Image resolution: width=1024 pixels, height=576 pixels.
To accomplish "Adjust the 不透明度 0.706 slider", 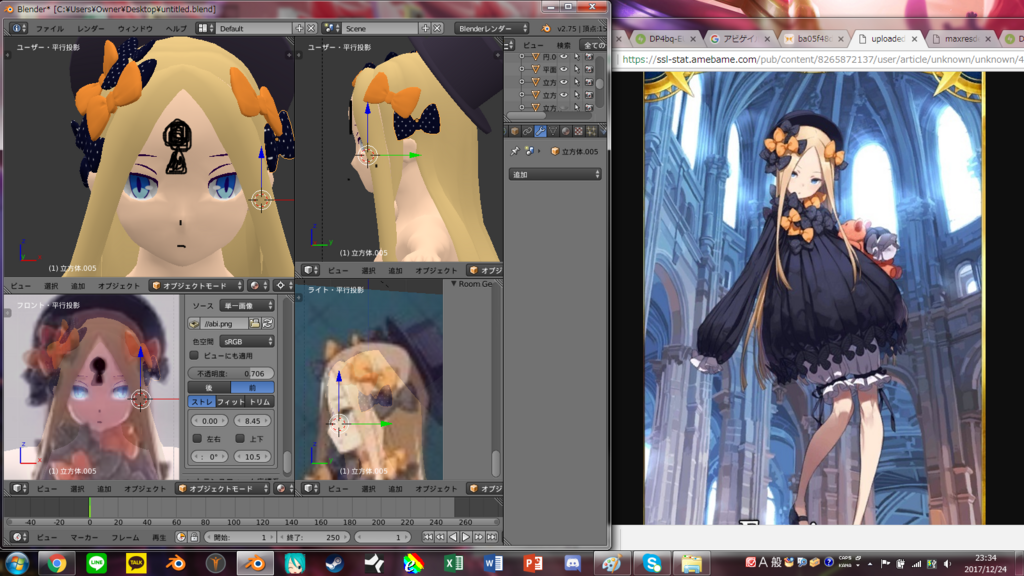I will click(231, 374).
